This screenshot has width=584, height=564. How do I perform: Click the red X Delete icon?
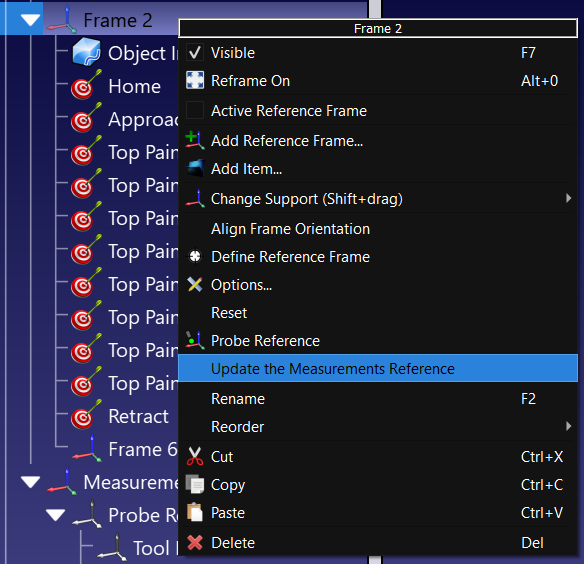[x=195, y=543]
